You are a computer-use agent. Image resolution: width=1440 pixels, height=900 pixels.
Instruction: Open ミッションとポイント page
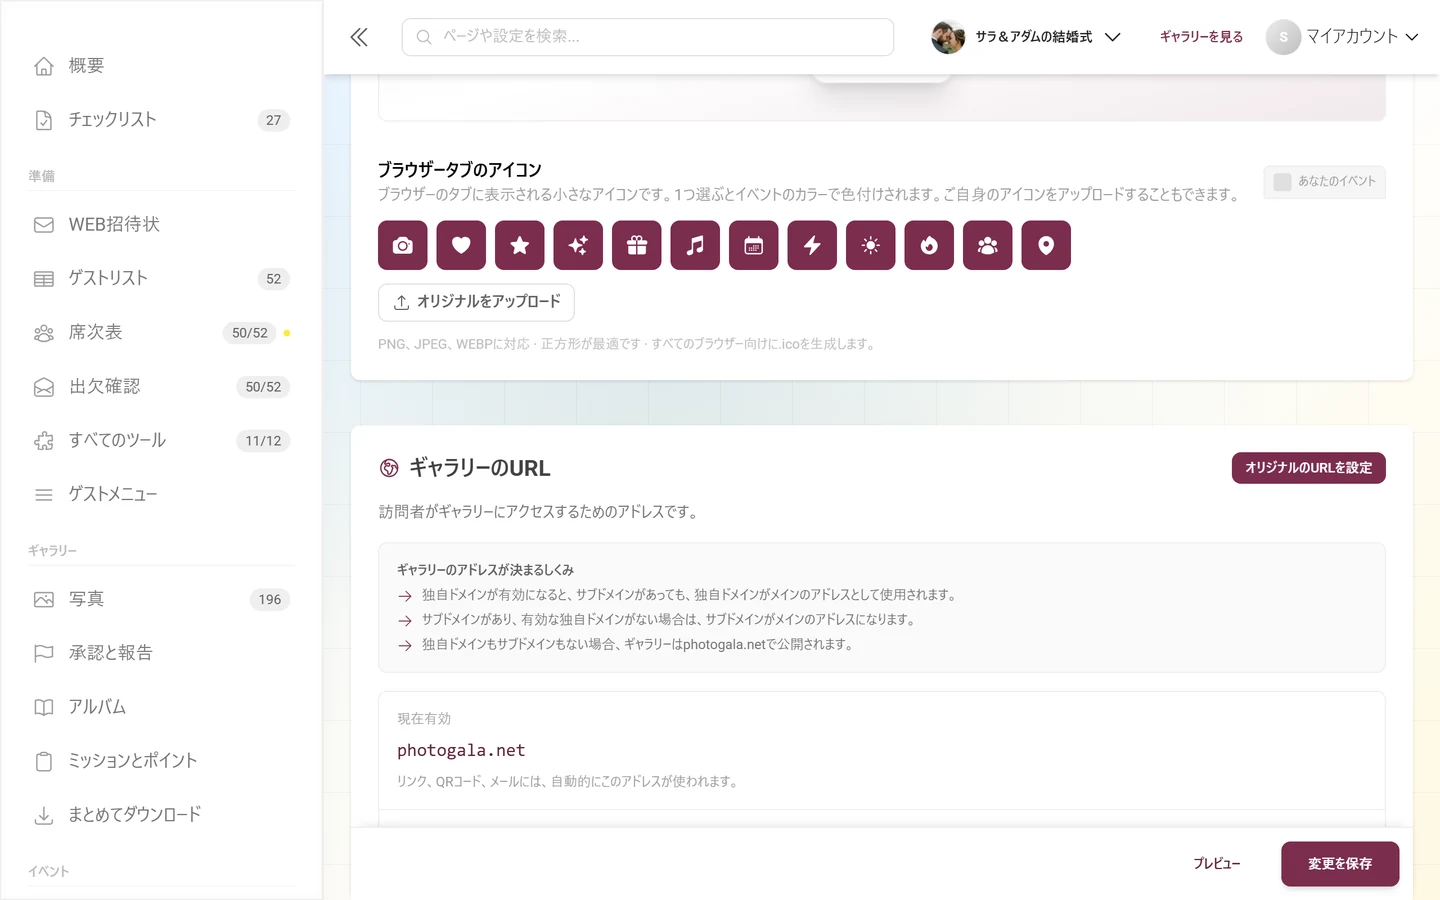click(x=161, y=762)
